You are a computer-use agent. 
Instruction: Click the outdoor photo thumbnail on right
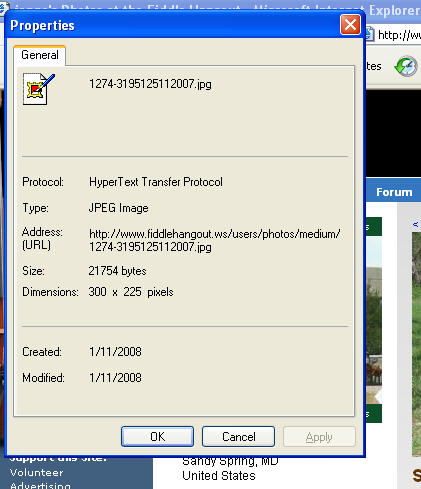click(x=416, y=343)
